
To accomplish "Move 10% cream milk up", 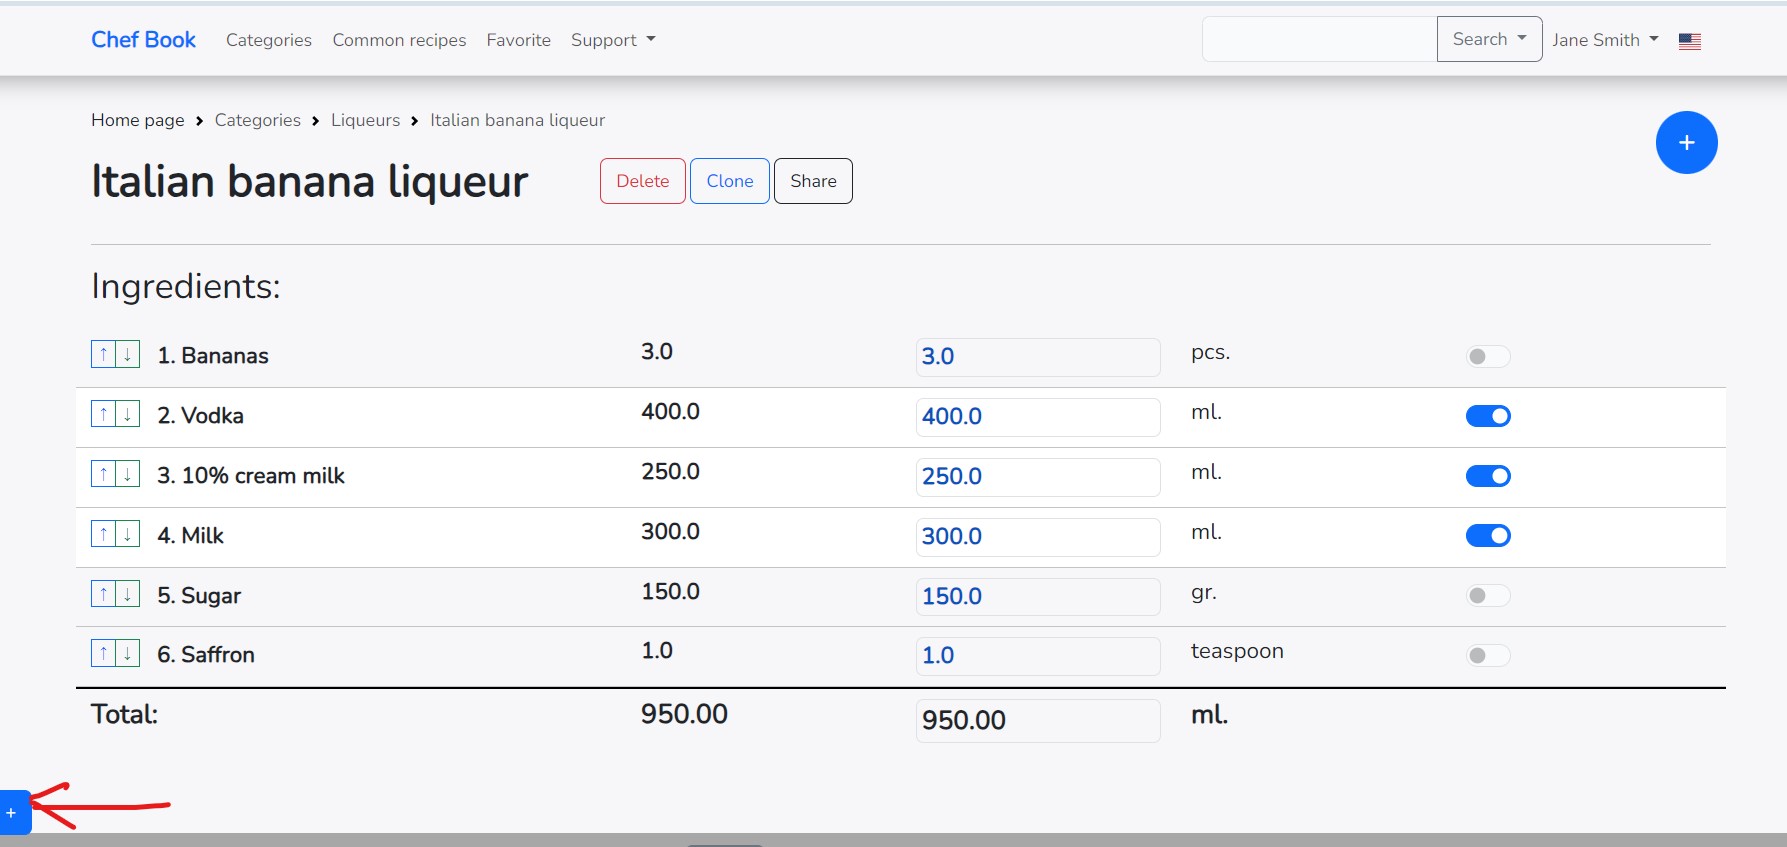I will click(x=103, y=475).
